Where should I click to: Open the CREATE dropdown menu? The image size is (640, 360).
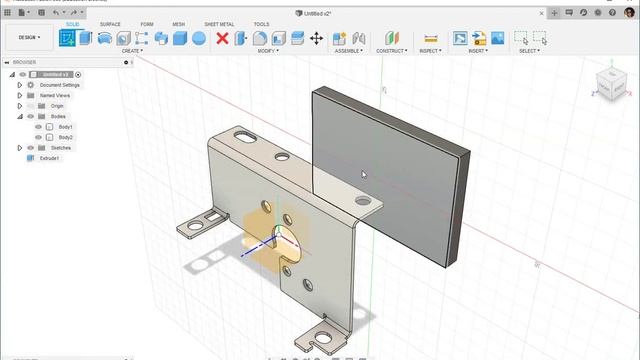(132, 51)
